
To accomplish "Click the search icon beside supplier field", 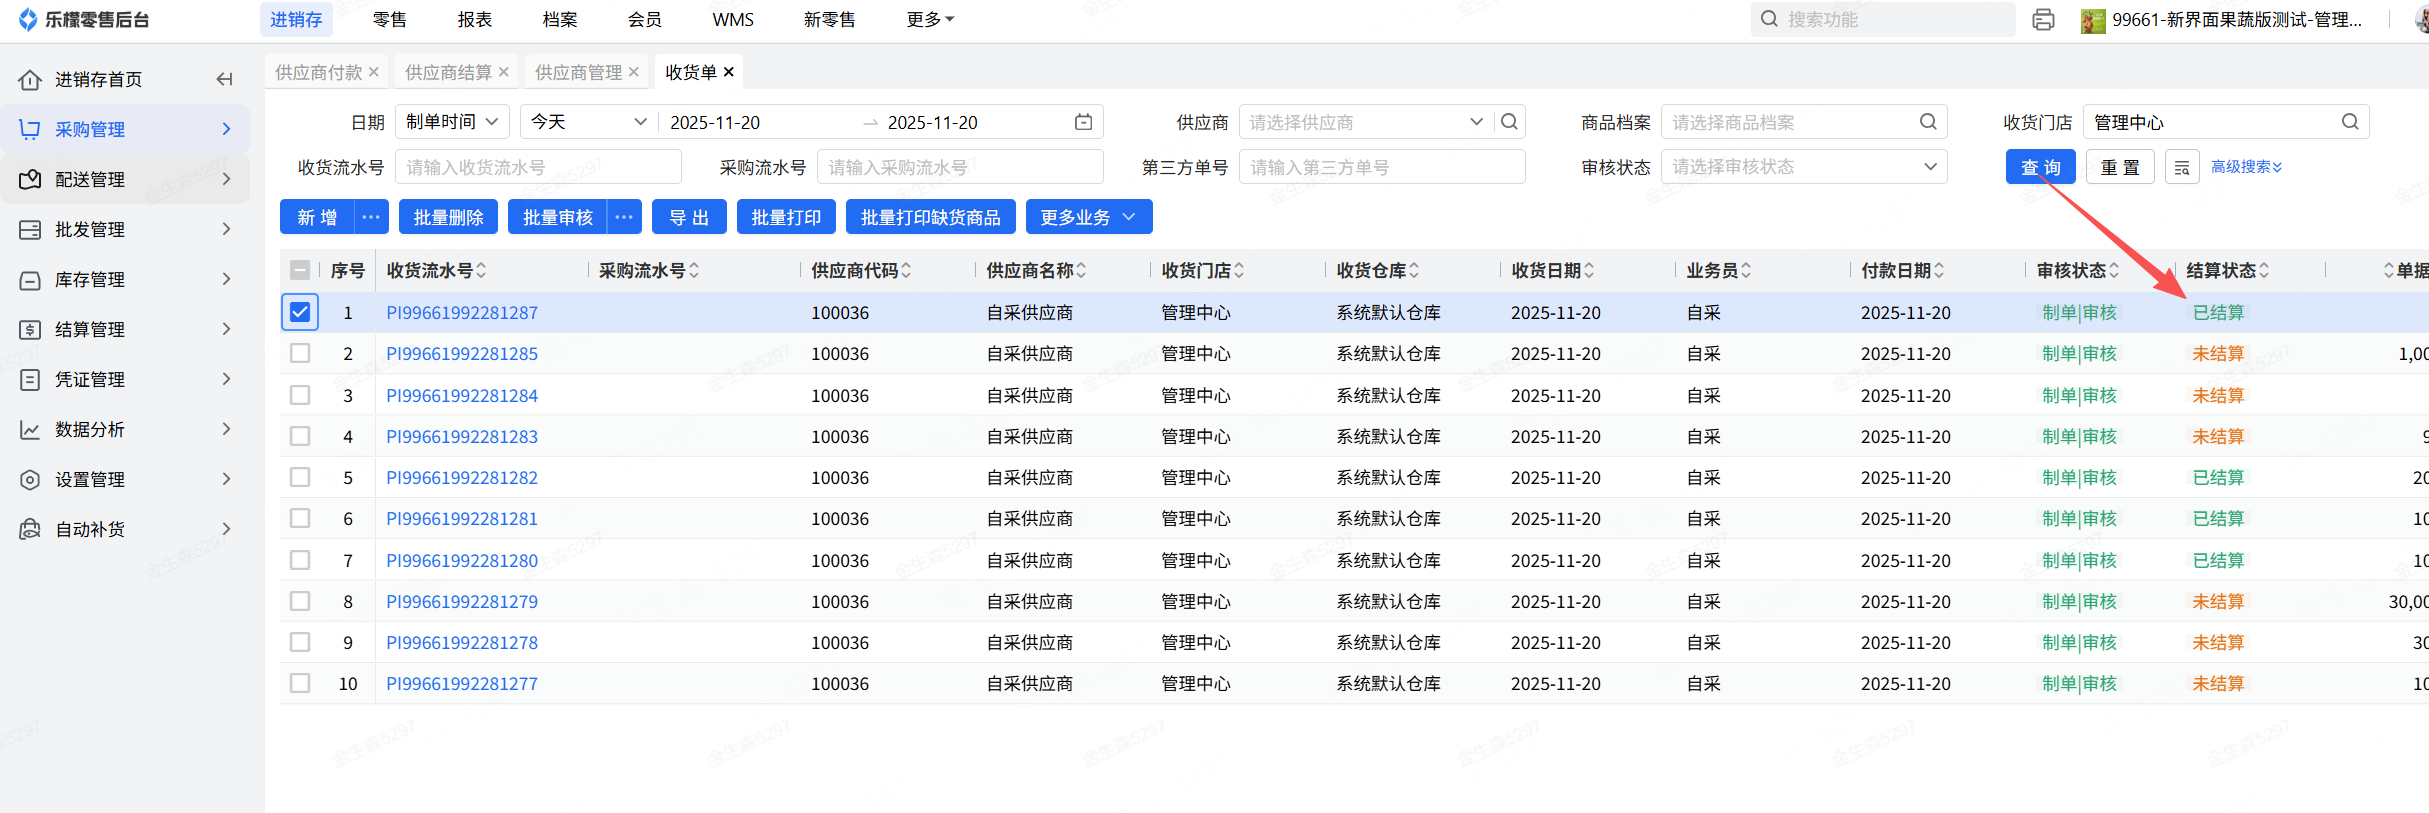I will [1509, 122].
